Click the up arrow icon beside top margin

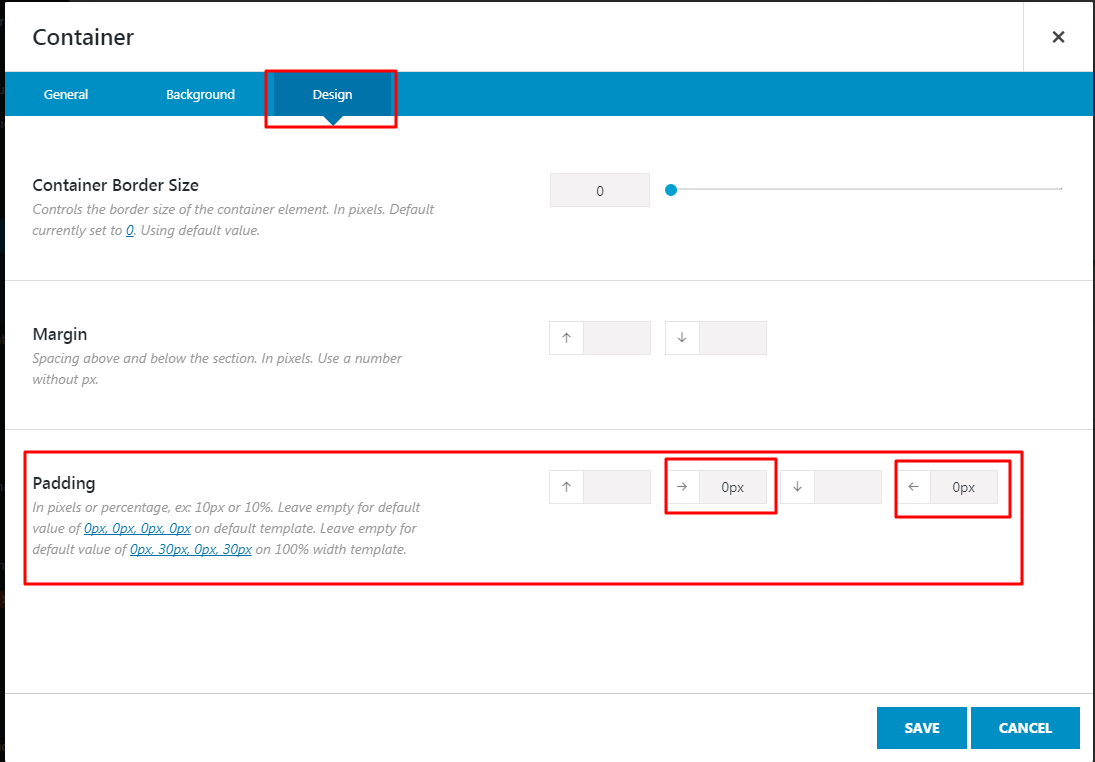(566, 337)
